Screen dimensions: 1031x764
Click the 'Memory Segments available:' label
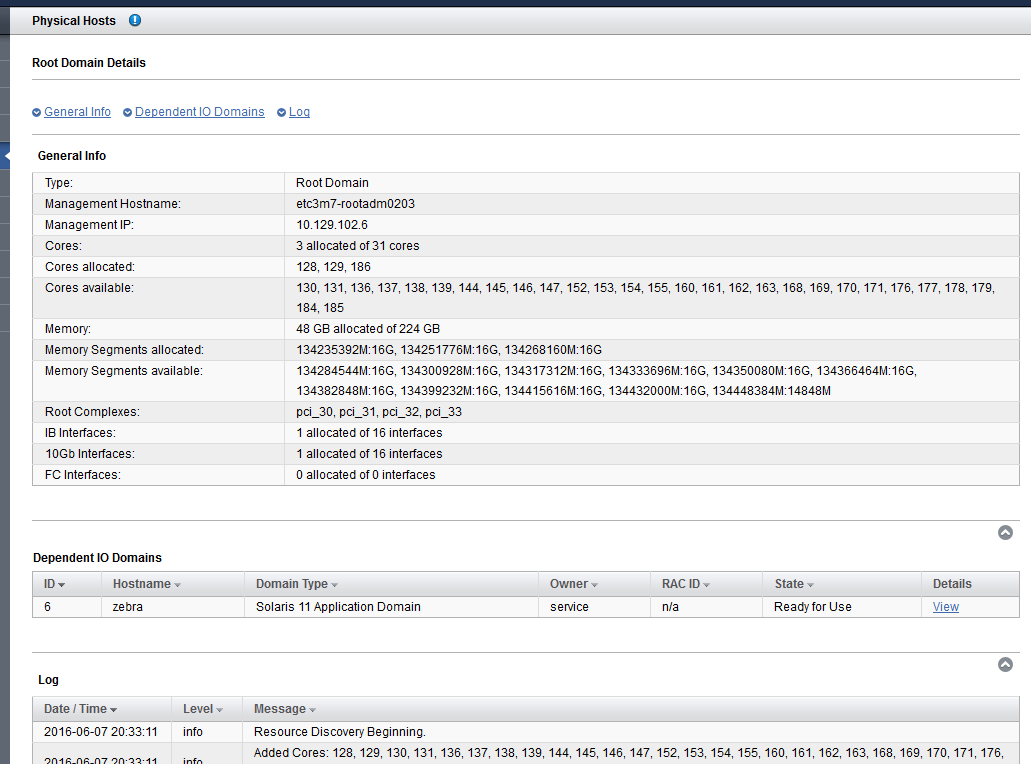[x=124, y=371]
